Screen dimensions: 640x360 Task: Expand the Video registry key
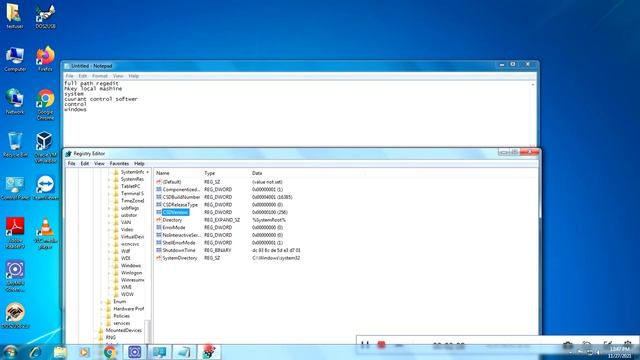tap(109, 230)
